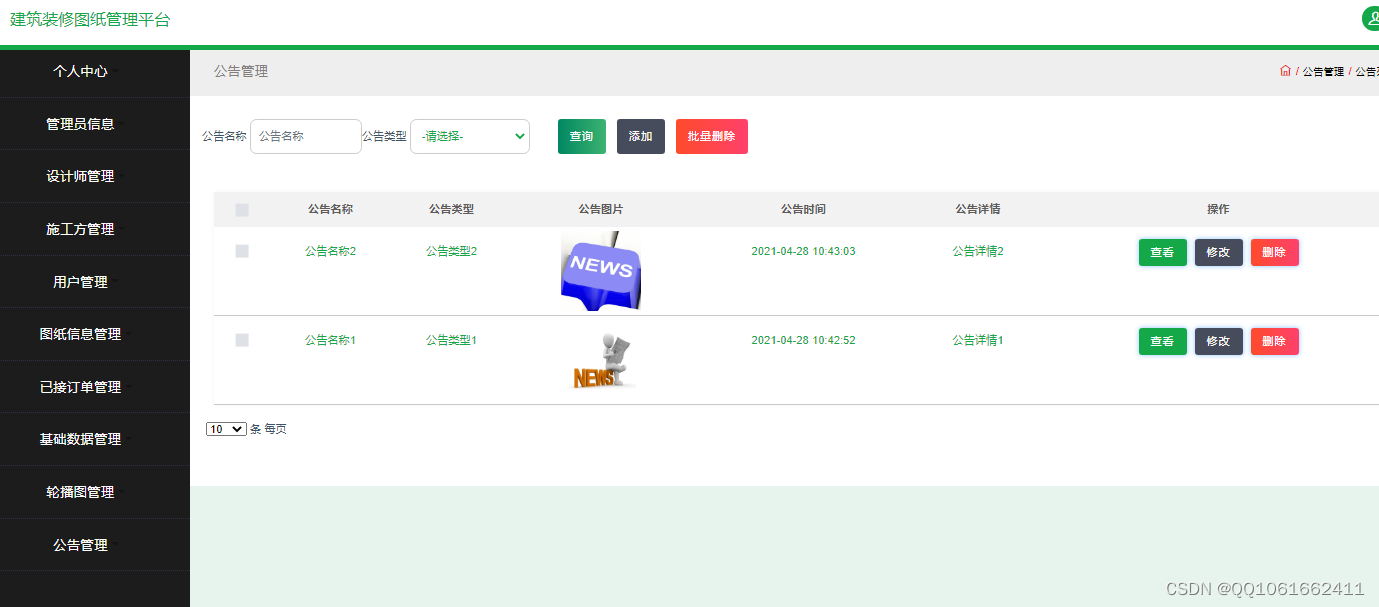Open the 10 条每页 page size dropdown
1379x607 pixels.
pyautogui.click(x=226, y=429)
